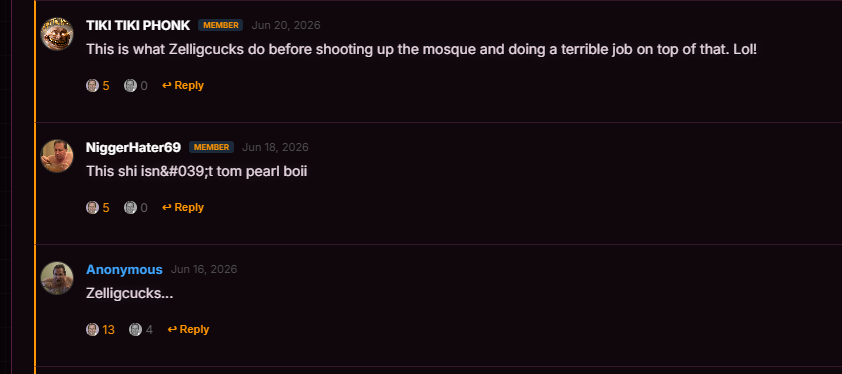Click the upvote icon on the Jun 18 comment

[x=92, y=207]
